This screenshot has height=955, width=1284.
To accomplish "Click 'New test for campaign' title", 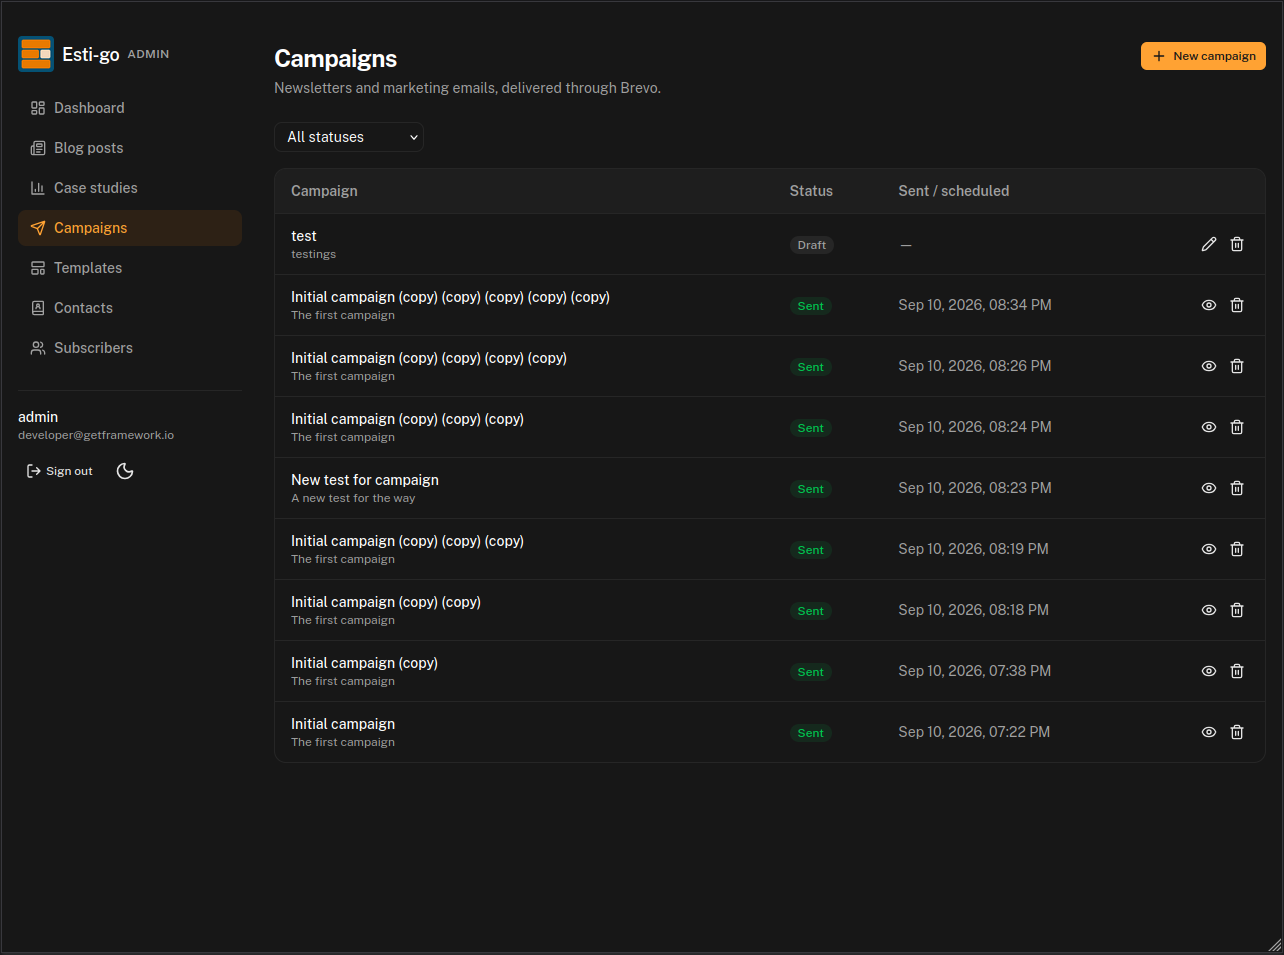I will pos(365,480).
